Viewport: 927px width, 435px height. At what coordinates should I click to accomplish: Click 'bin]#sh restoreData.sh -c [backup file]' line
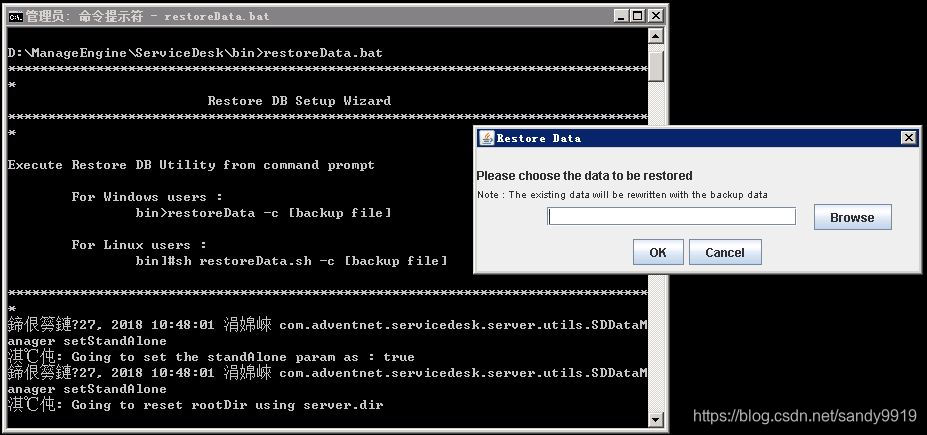click(291, 261)
